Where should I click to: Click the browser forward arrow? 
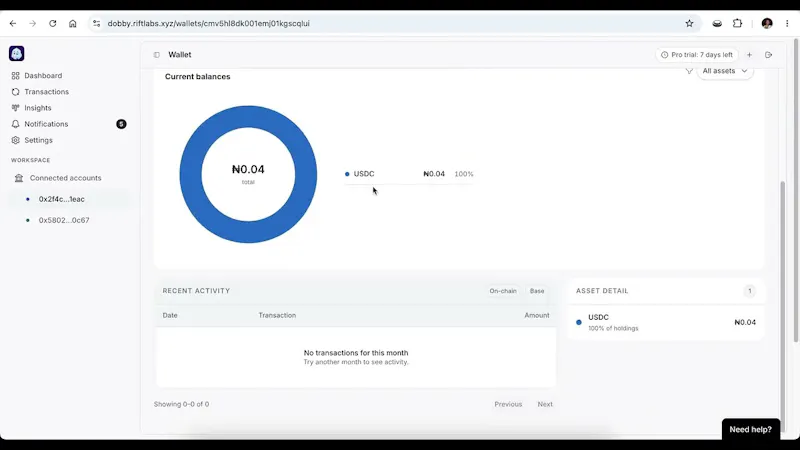[33, 23]
